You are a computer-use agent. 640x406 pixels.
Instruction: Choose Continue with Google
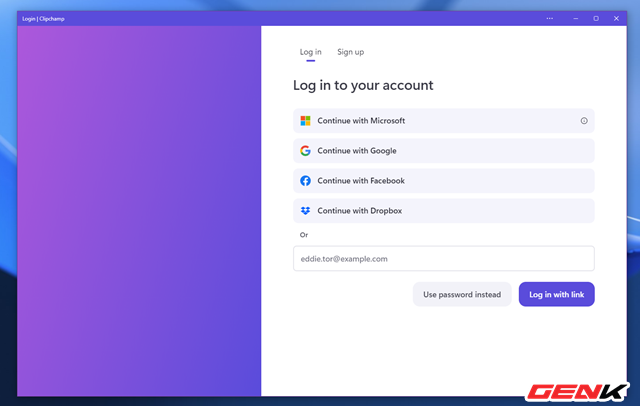point(444,151)
